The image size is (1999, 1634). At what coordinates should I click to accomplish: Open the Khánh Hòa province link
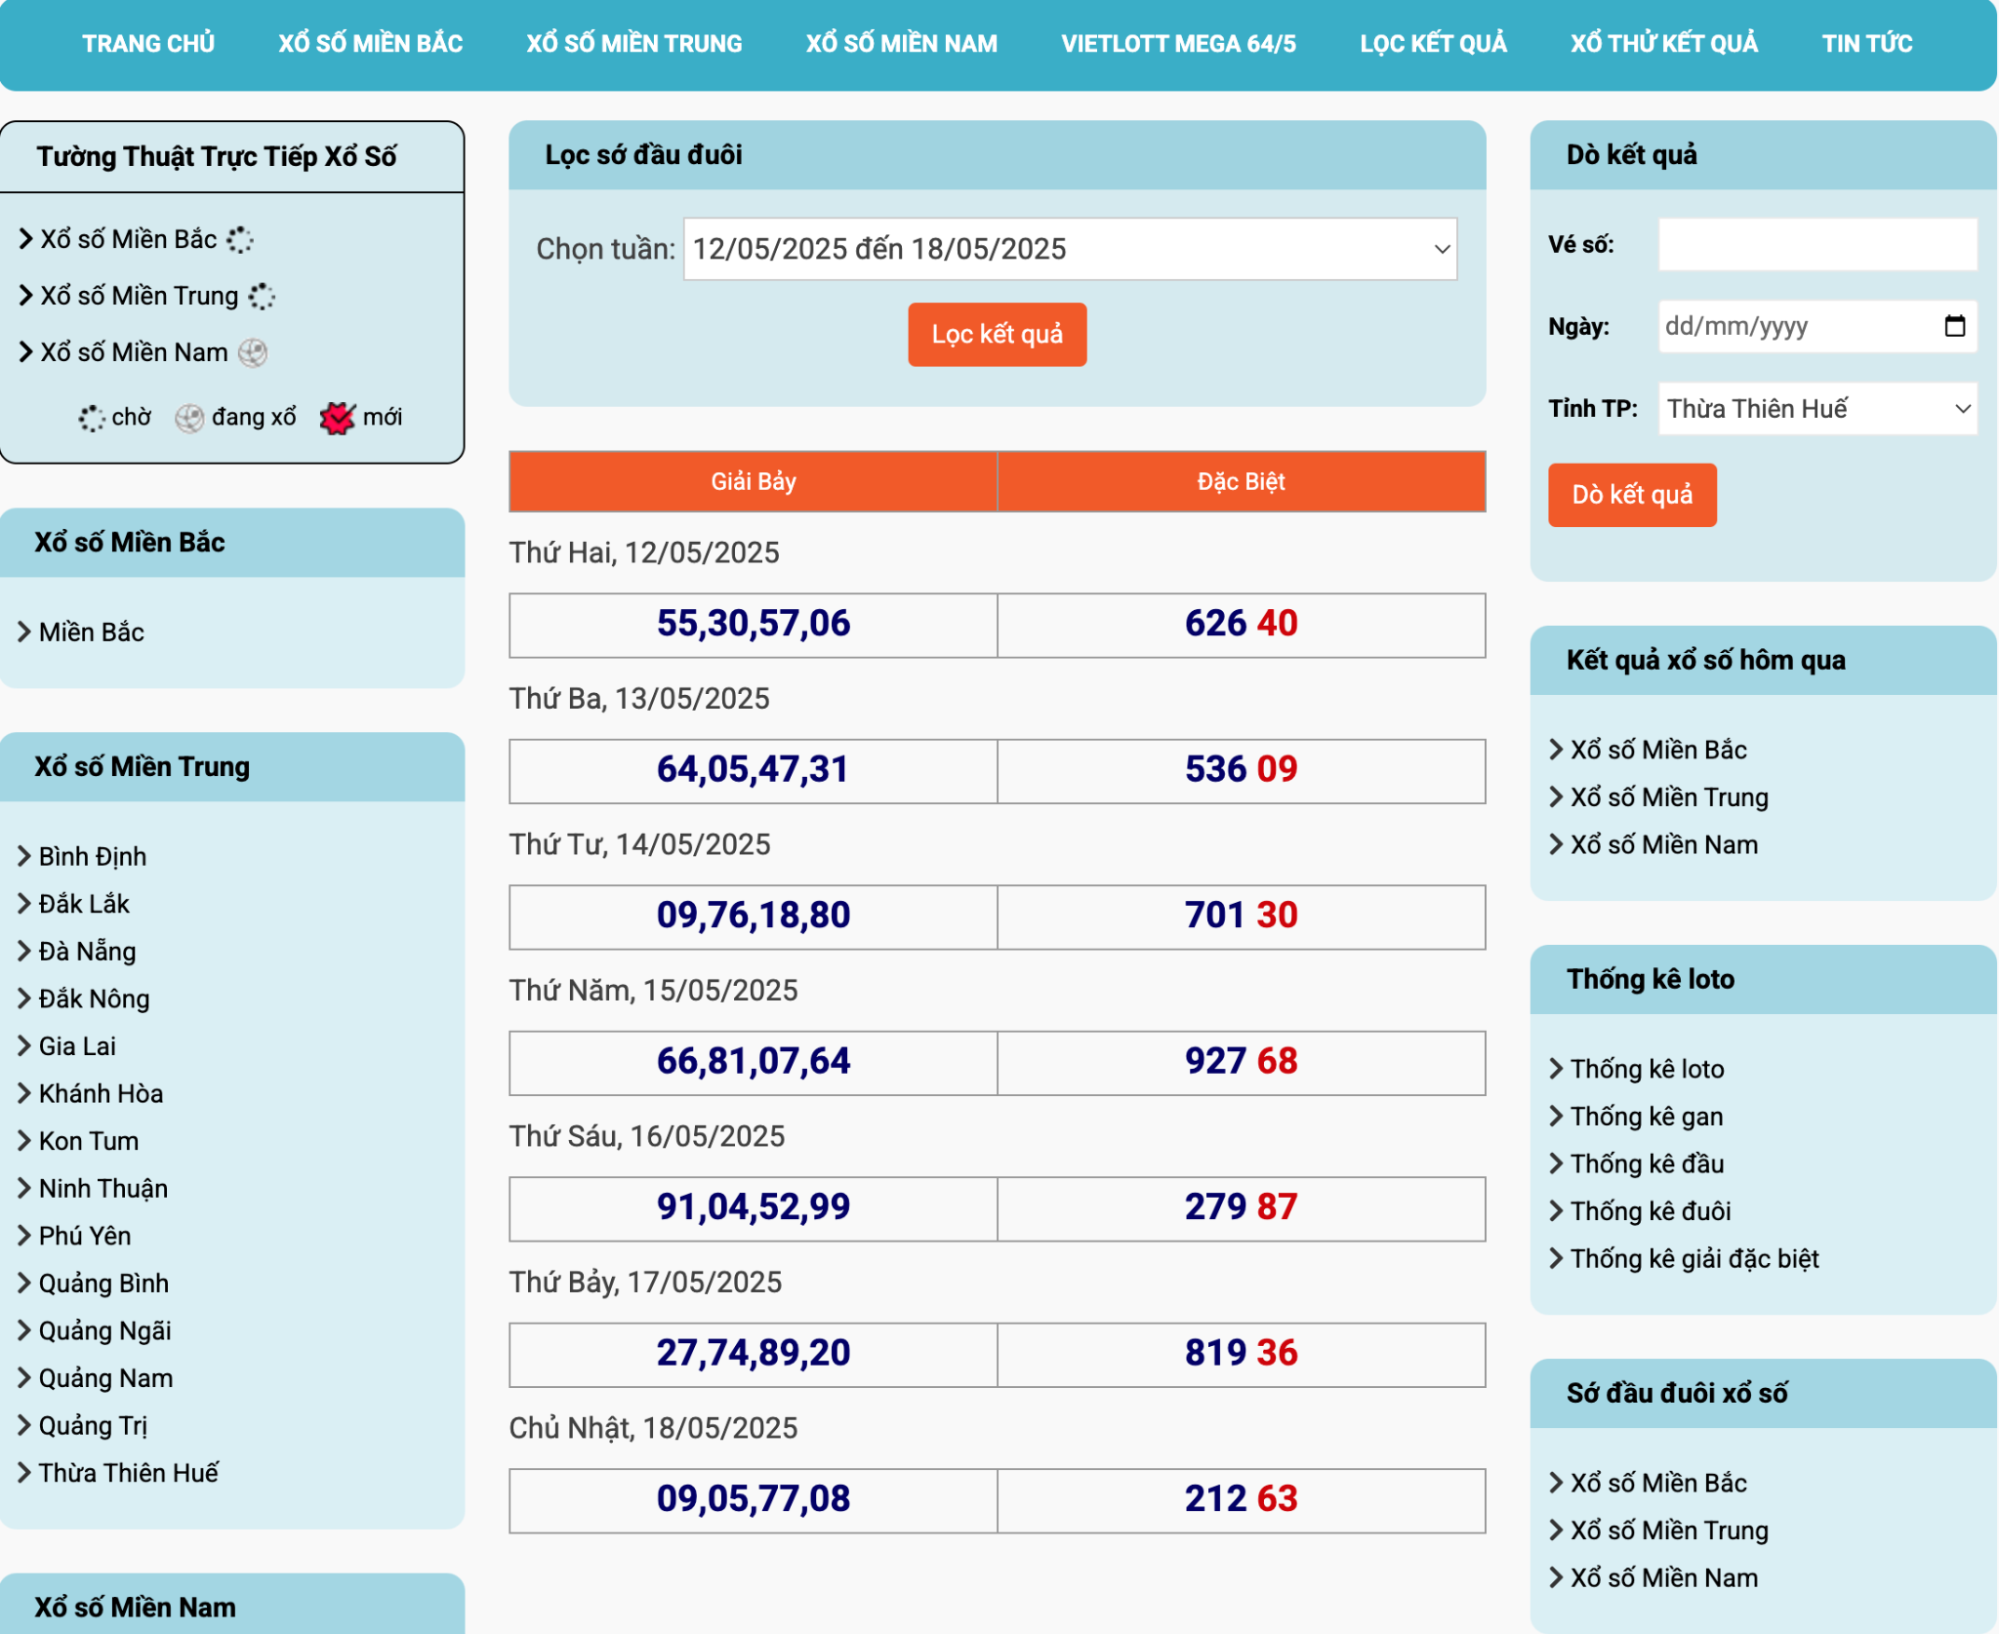[x=101, y=1093]
